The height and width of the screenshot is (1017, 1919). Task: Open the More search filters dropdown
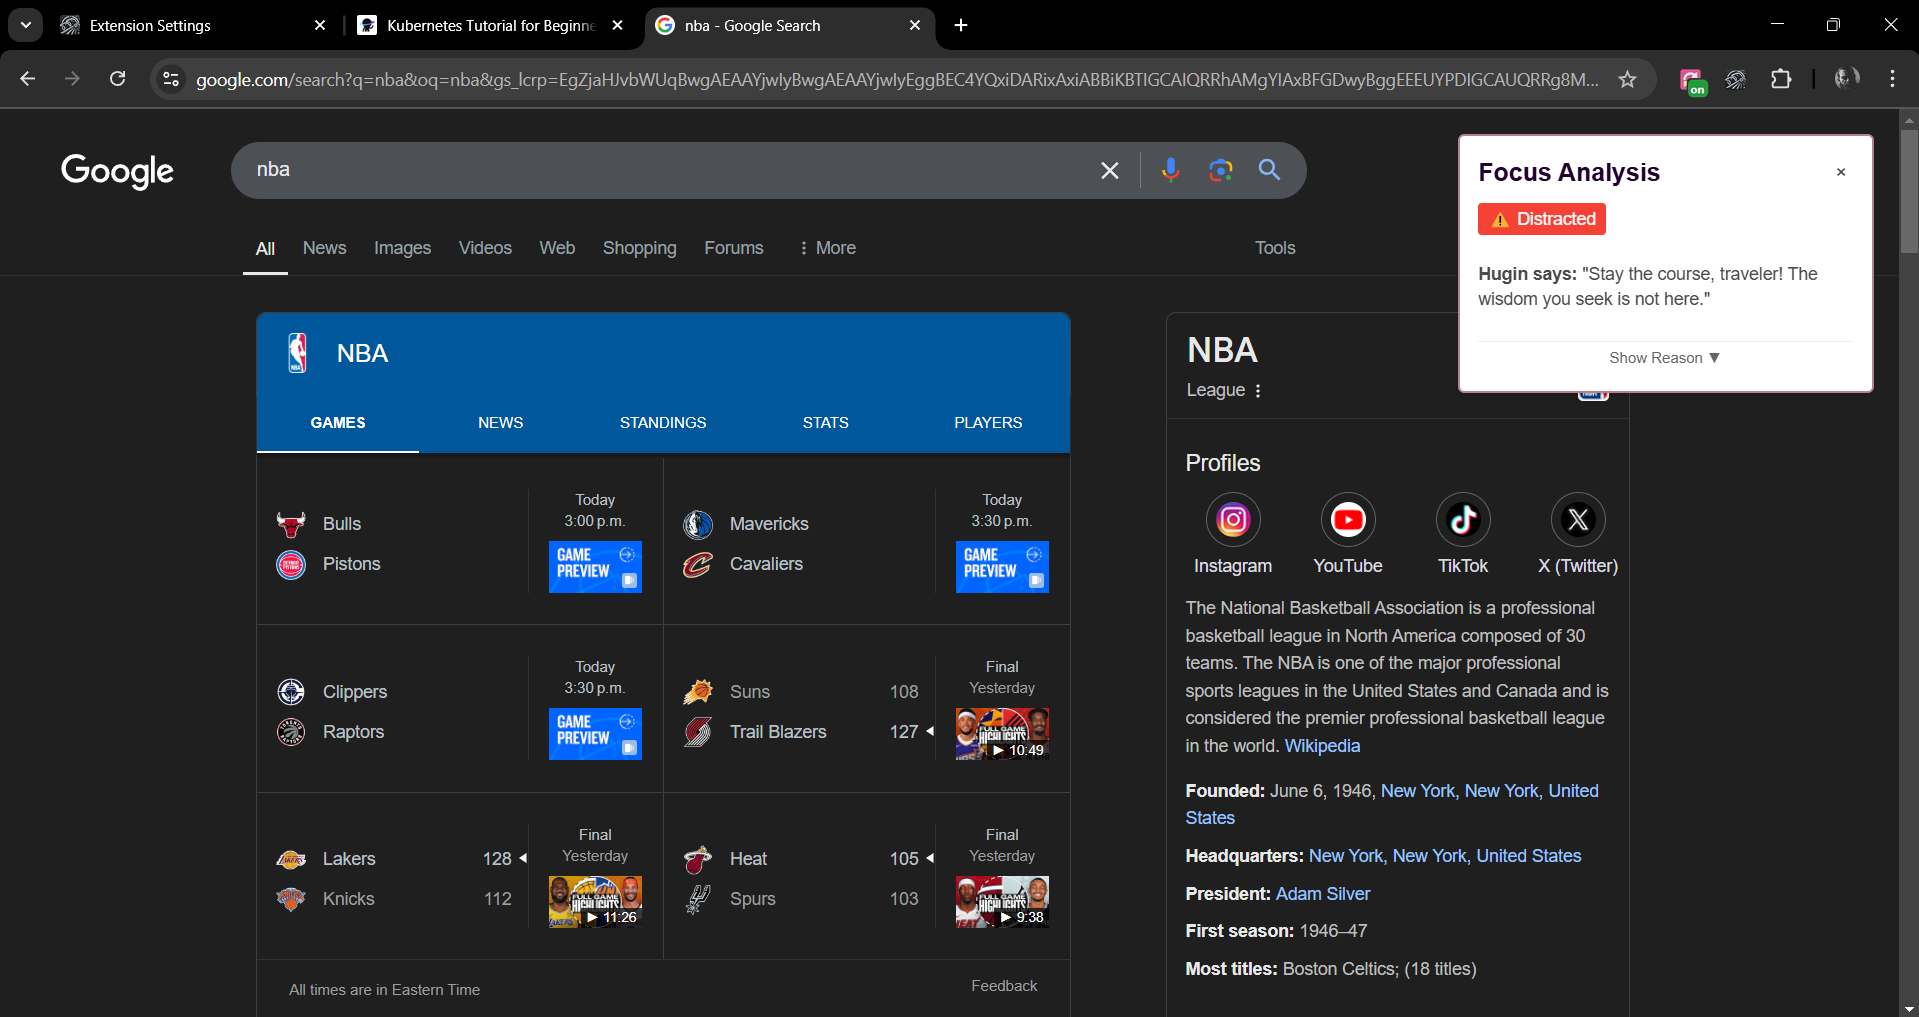click(x=827, y=248)
